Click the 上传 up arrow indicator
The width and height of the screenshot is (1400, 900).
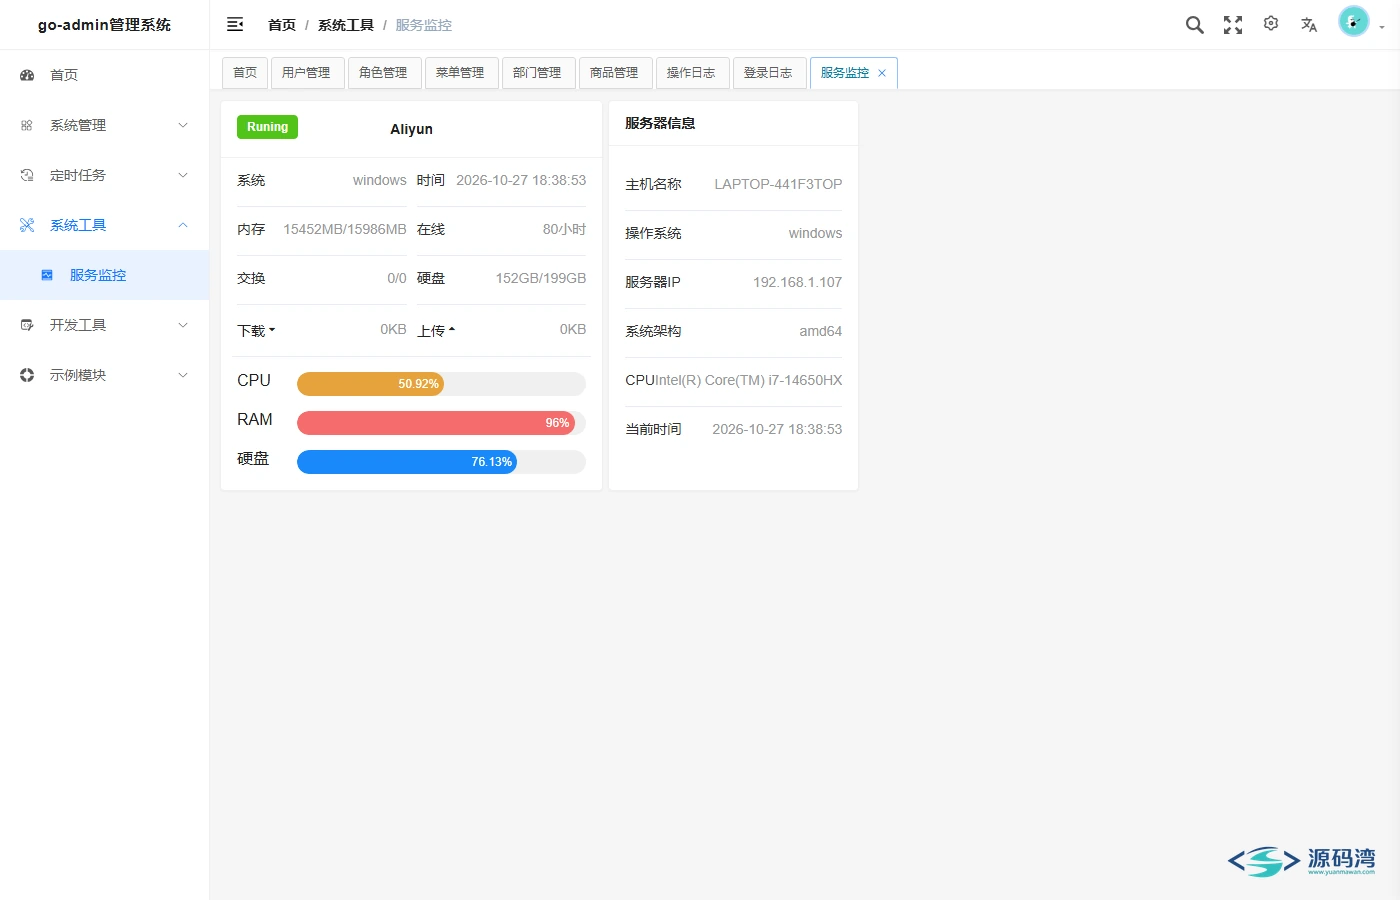click(x=452, y=329)
